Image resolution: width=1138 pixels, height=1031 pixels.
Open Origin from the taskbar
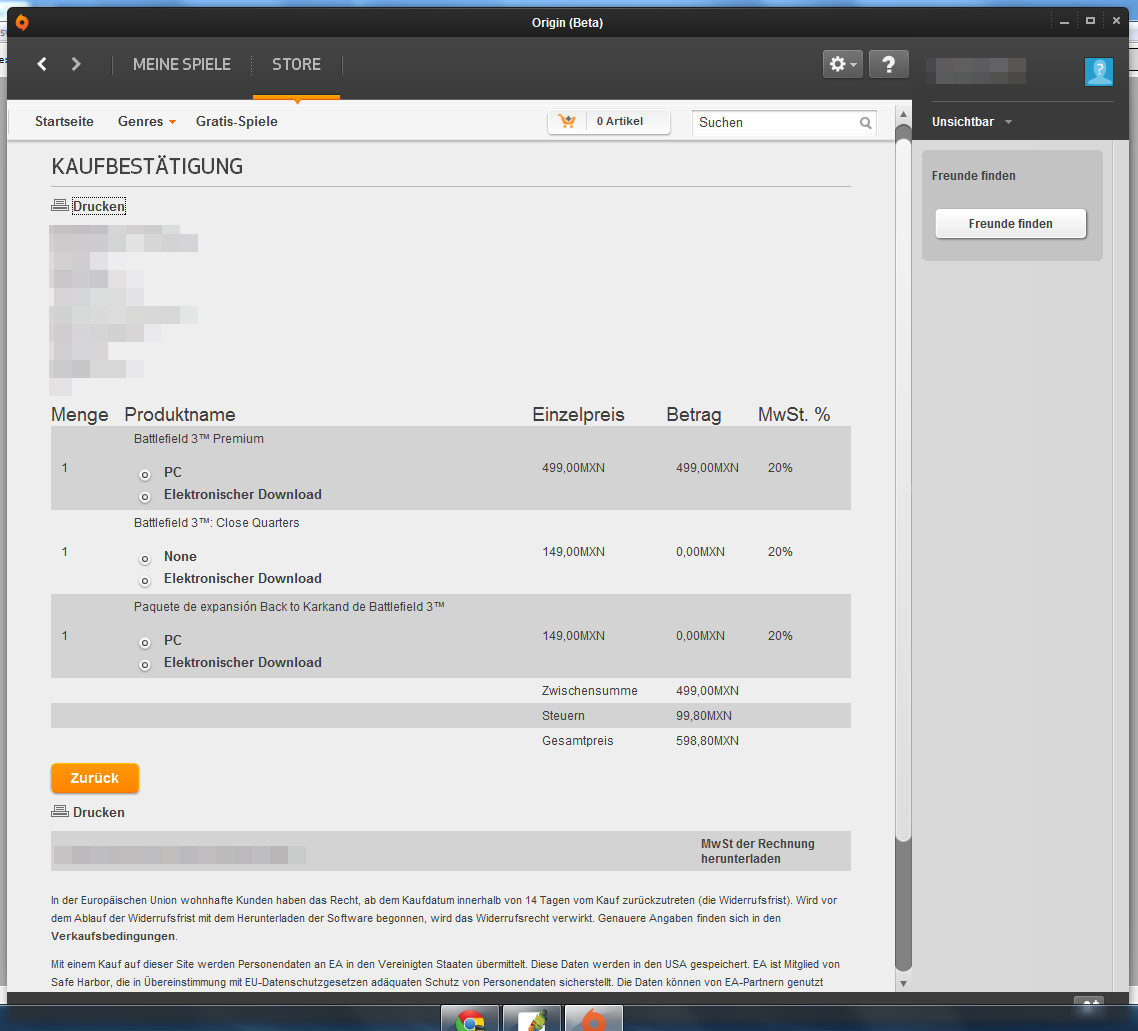tap(594, 1019)
